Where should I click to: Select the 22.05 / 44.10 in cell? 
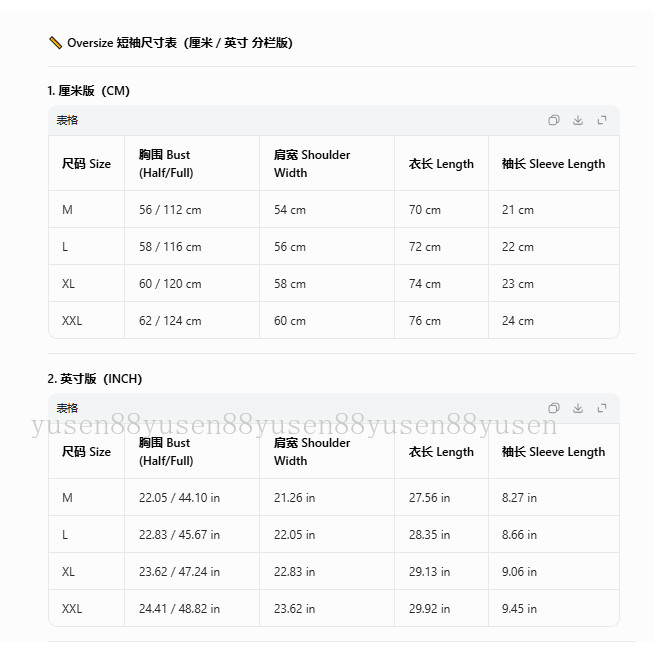[179, 498]
